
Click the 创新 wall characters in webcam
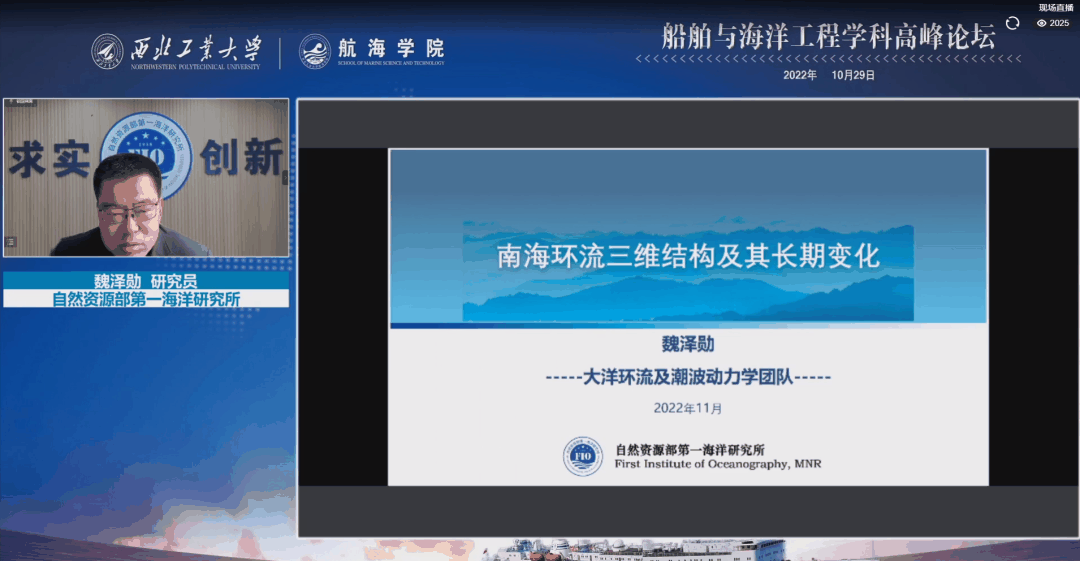pyautogui.click(x=242, y=156)
